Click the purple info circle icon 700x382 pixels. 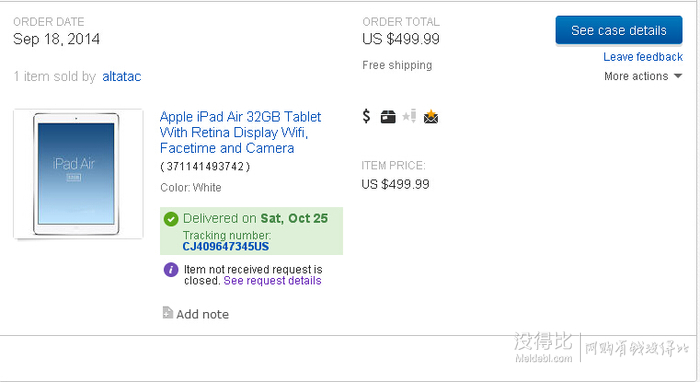pyautogui.click(x=171, y=270)
